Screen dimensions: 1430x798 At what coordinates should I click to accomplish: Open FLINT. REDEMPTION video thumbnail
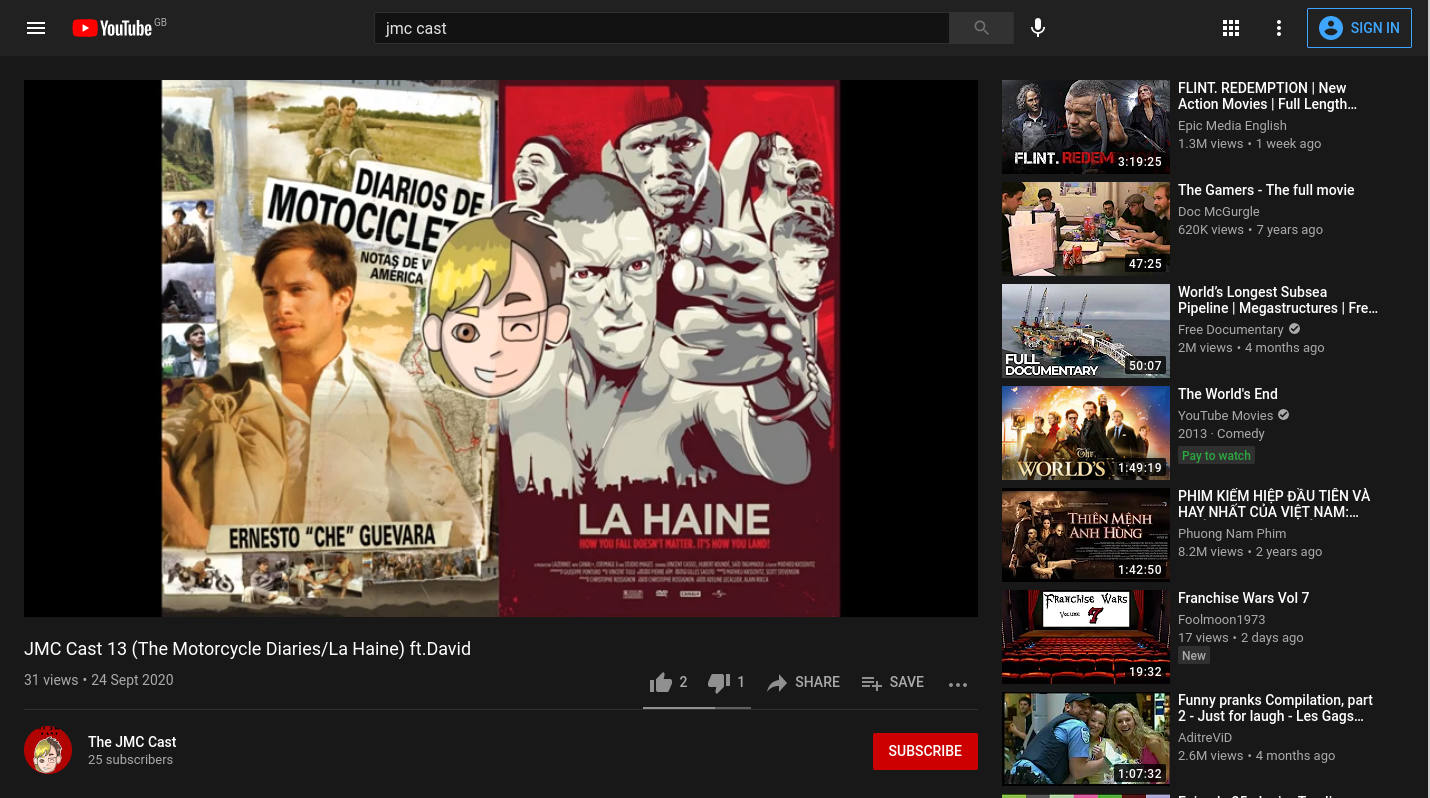1086,127
